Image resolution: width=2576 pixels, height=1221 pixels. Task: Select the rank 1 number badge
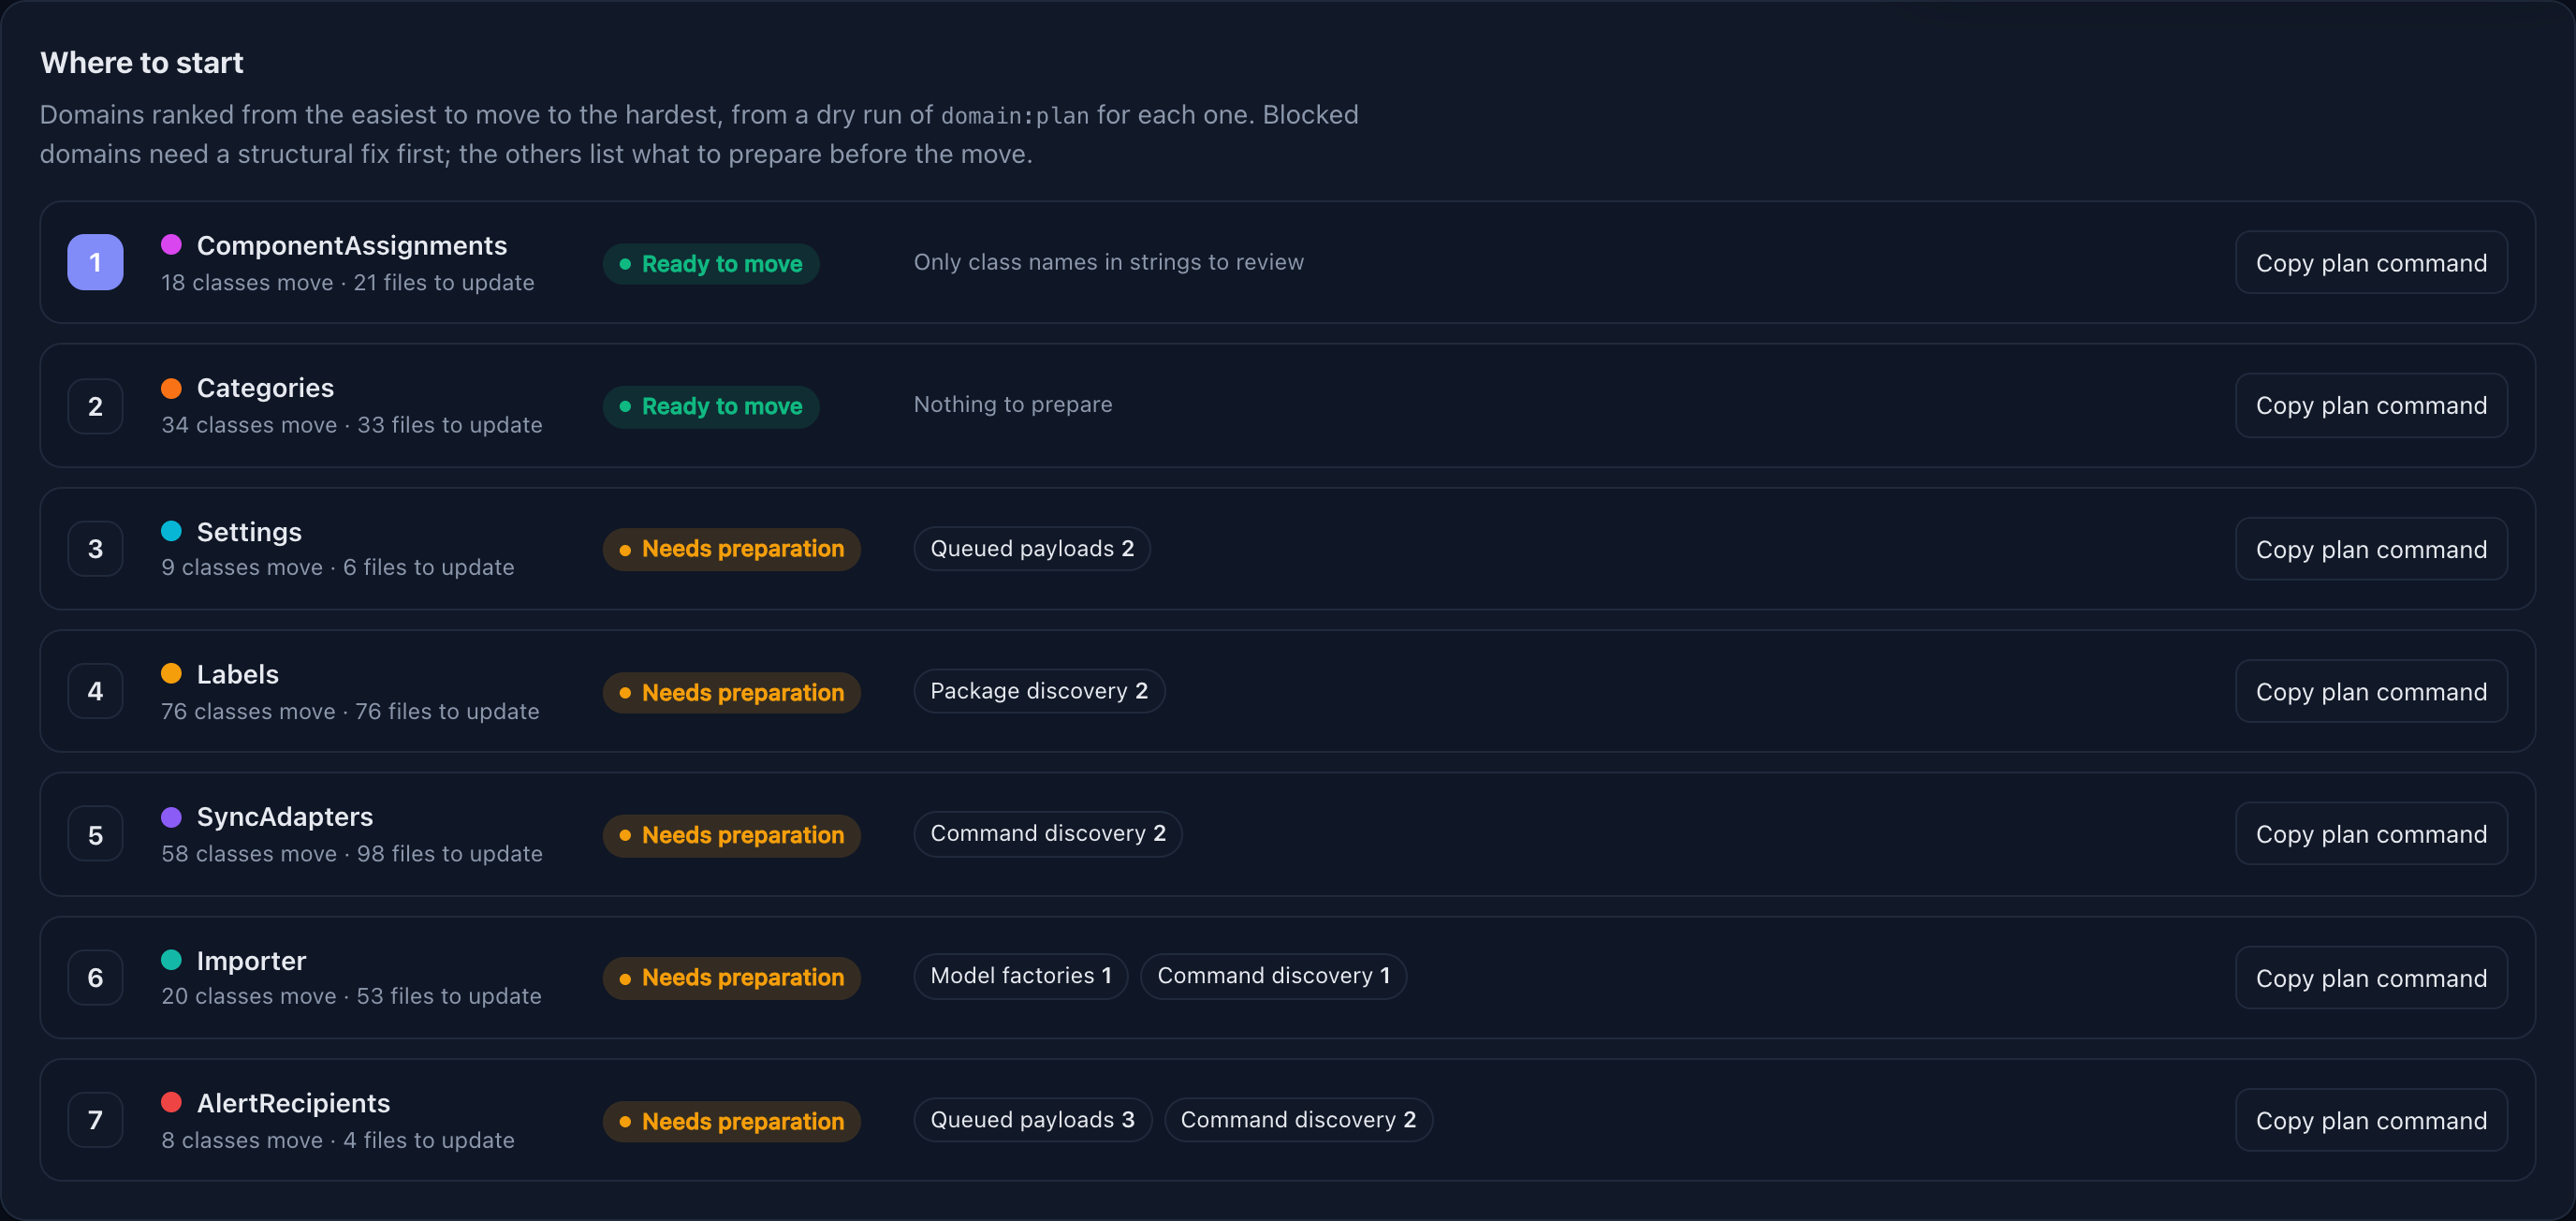point(95,262)
